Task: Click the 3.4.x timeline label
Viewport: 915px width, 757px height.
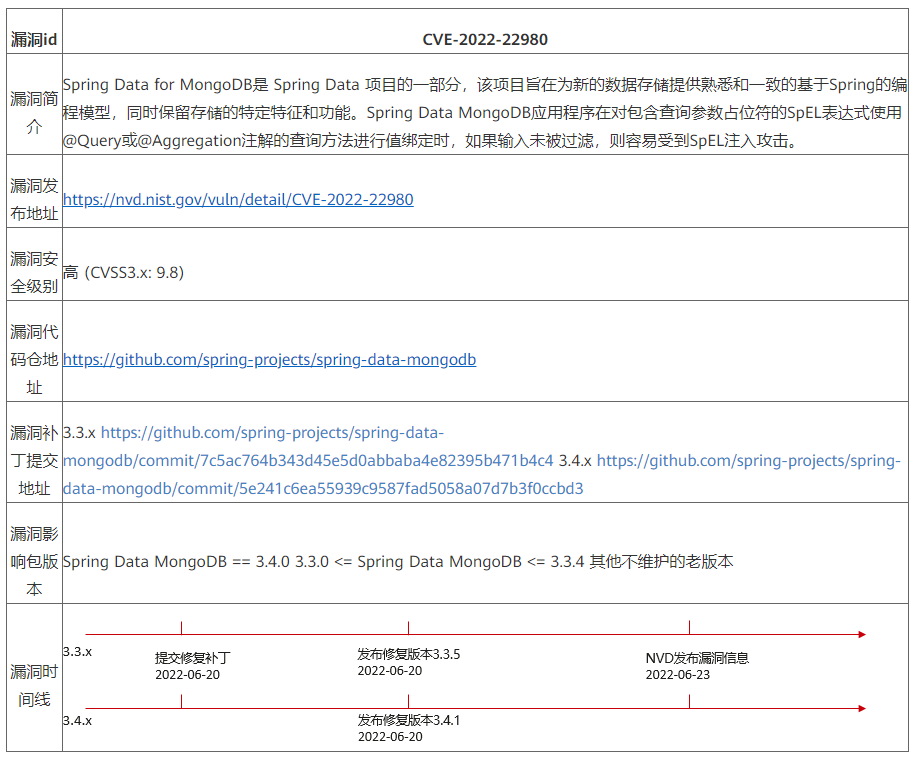Action: pos(77,721)
